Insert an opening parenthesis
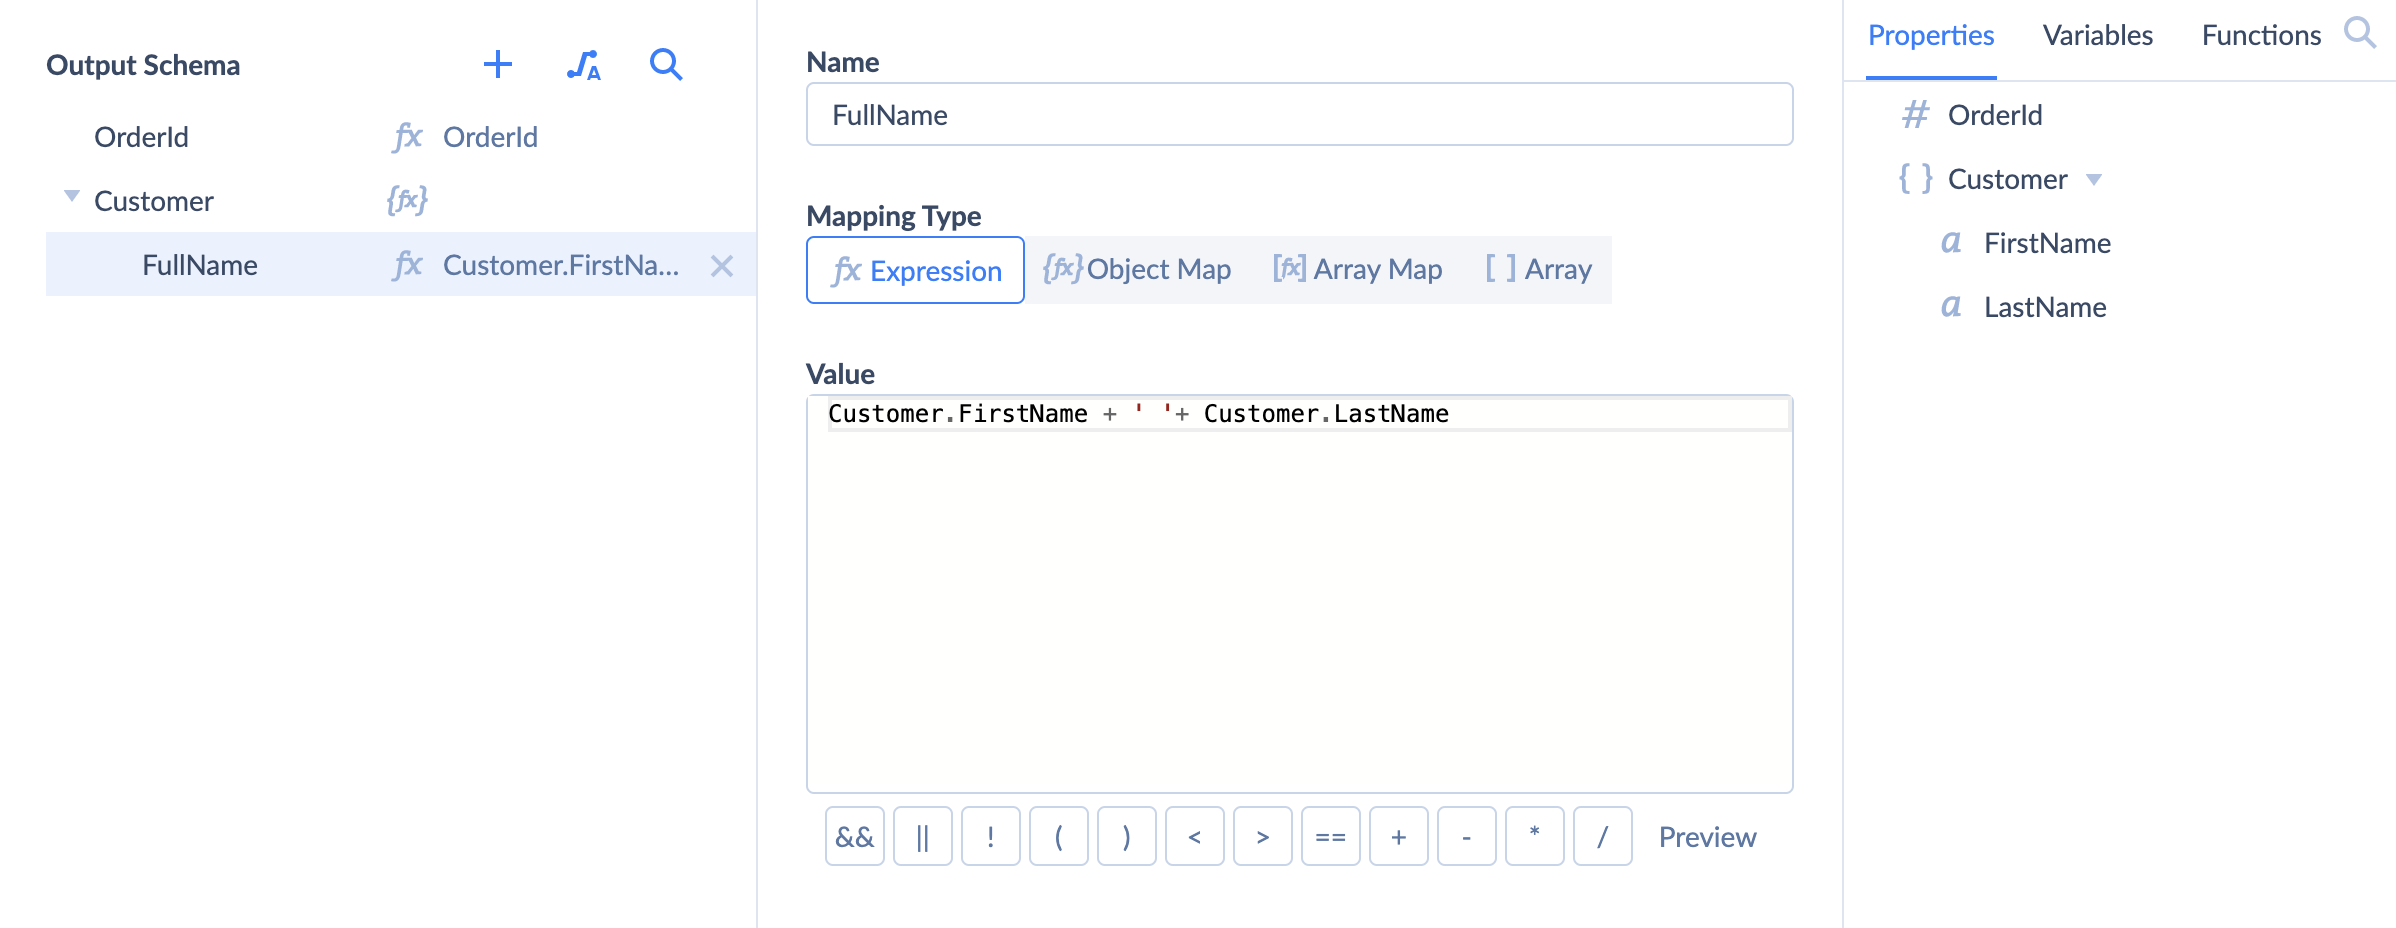 pos(1059,836)
